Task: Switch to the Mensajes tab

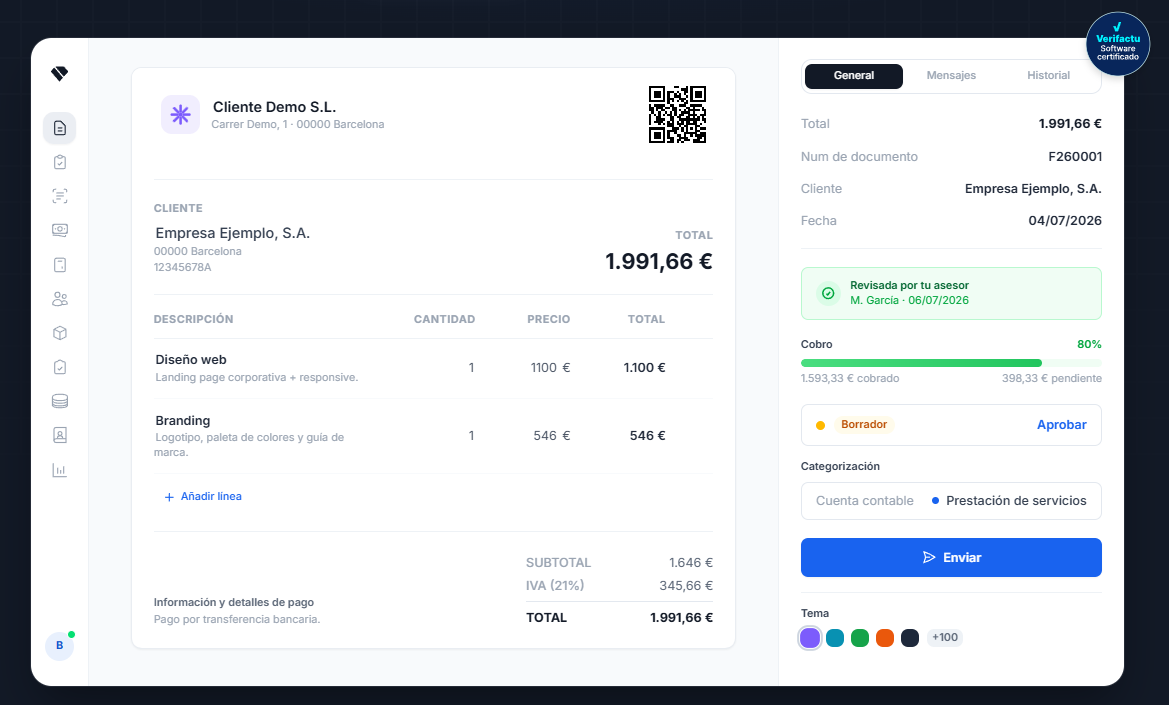Action: [x=951, y=75]
